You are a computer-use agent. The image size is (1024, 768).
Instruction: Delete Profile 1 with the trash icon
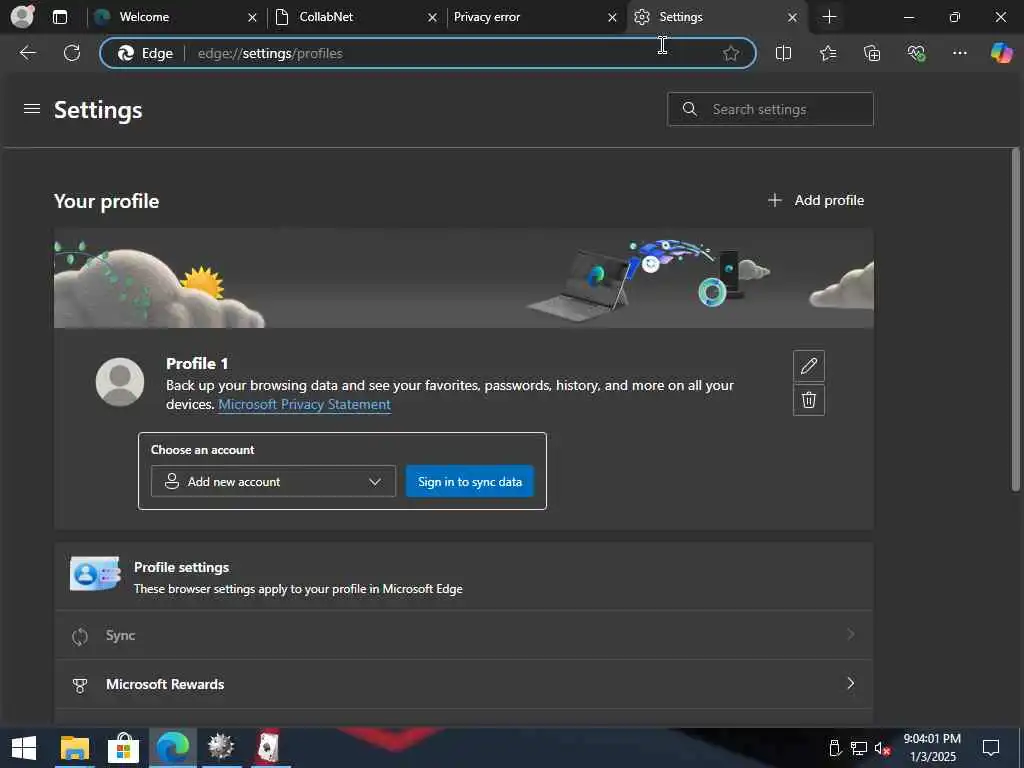808,400
